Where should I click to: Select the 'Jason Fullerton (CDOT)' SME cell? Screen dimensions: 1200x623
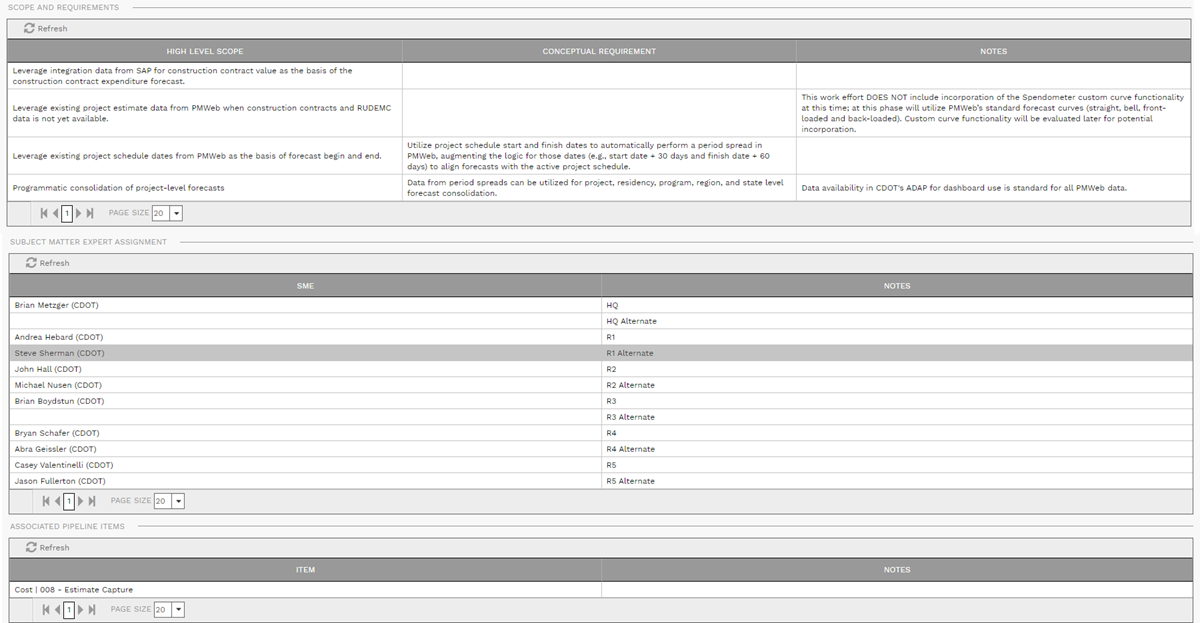pos(305,481)
